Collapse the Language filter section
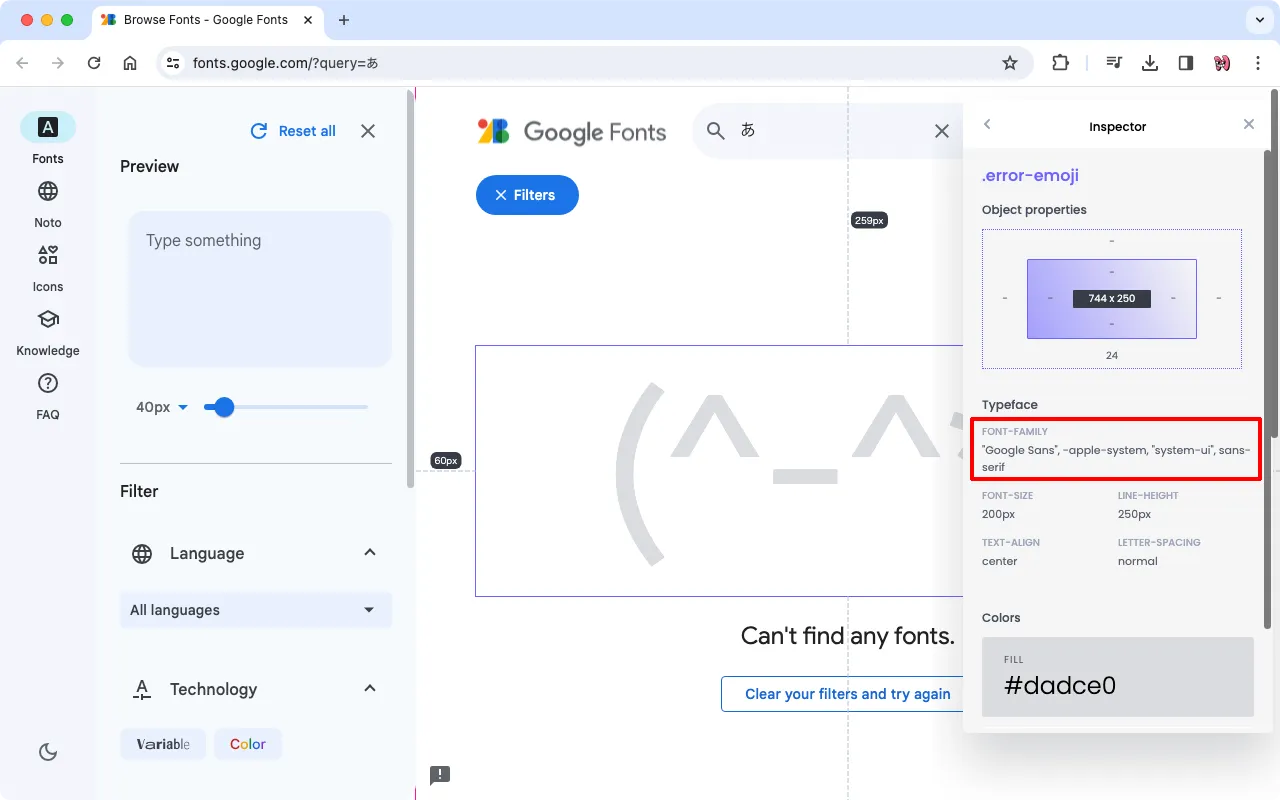The image size is (1280, 800). point(369,553)
